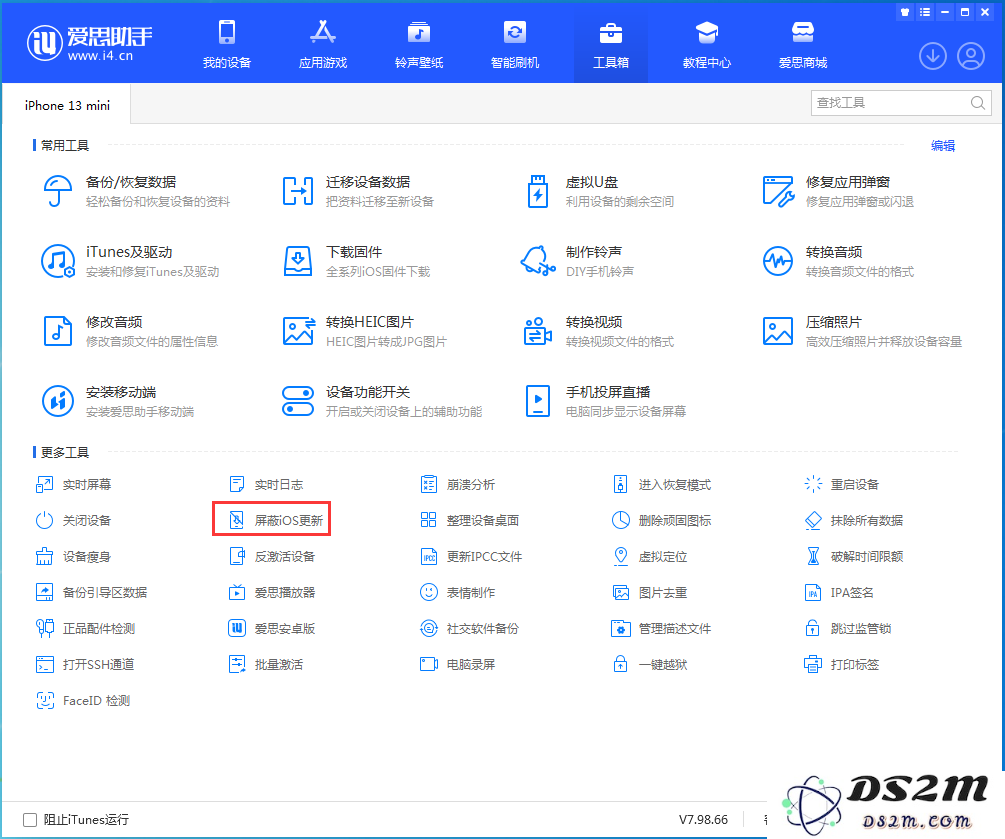The height and width of the screenshot is (839, 1005).
Task: Open 反激活设备 tool
Action: 272,556
